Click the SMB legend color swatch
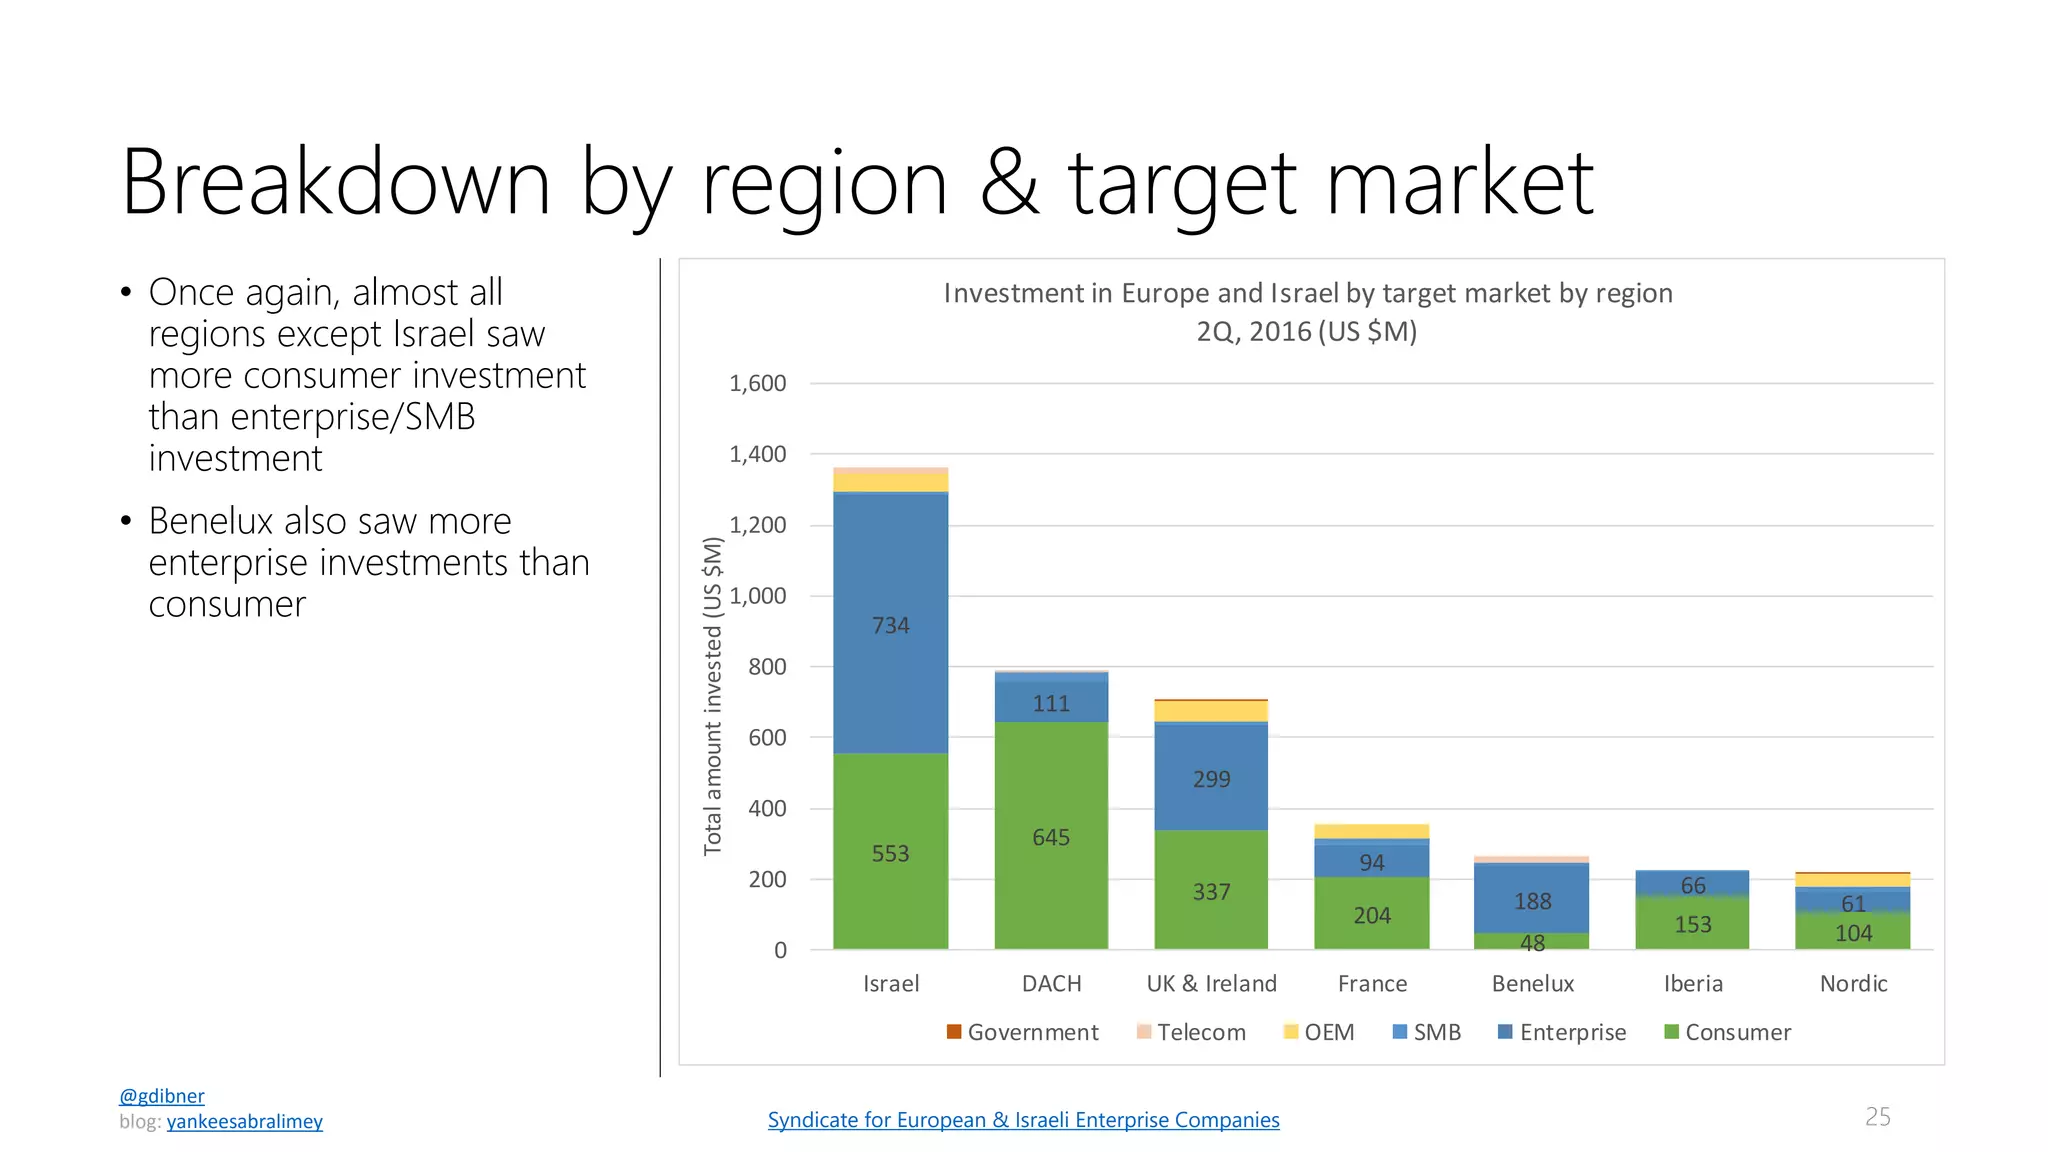The width and height of the screenshot is (2048, 1152). pos(1400,1031)
